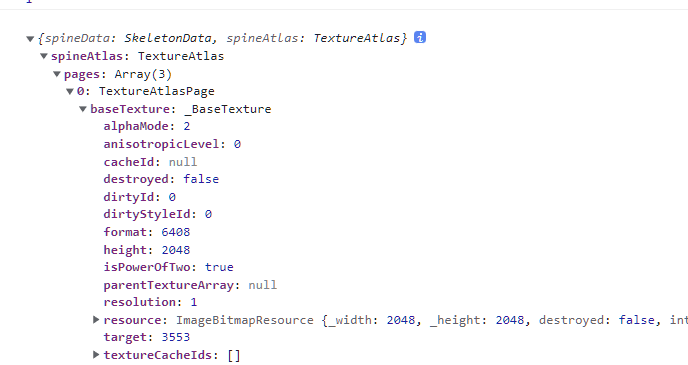
Task: Click the target 3553 value
Action: 176,337
